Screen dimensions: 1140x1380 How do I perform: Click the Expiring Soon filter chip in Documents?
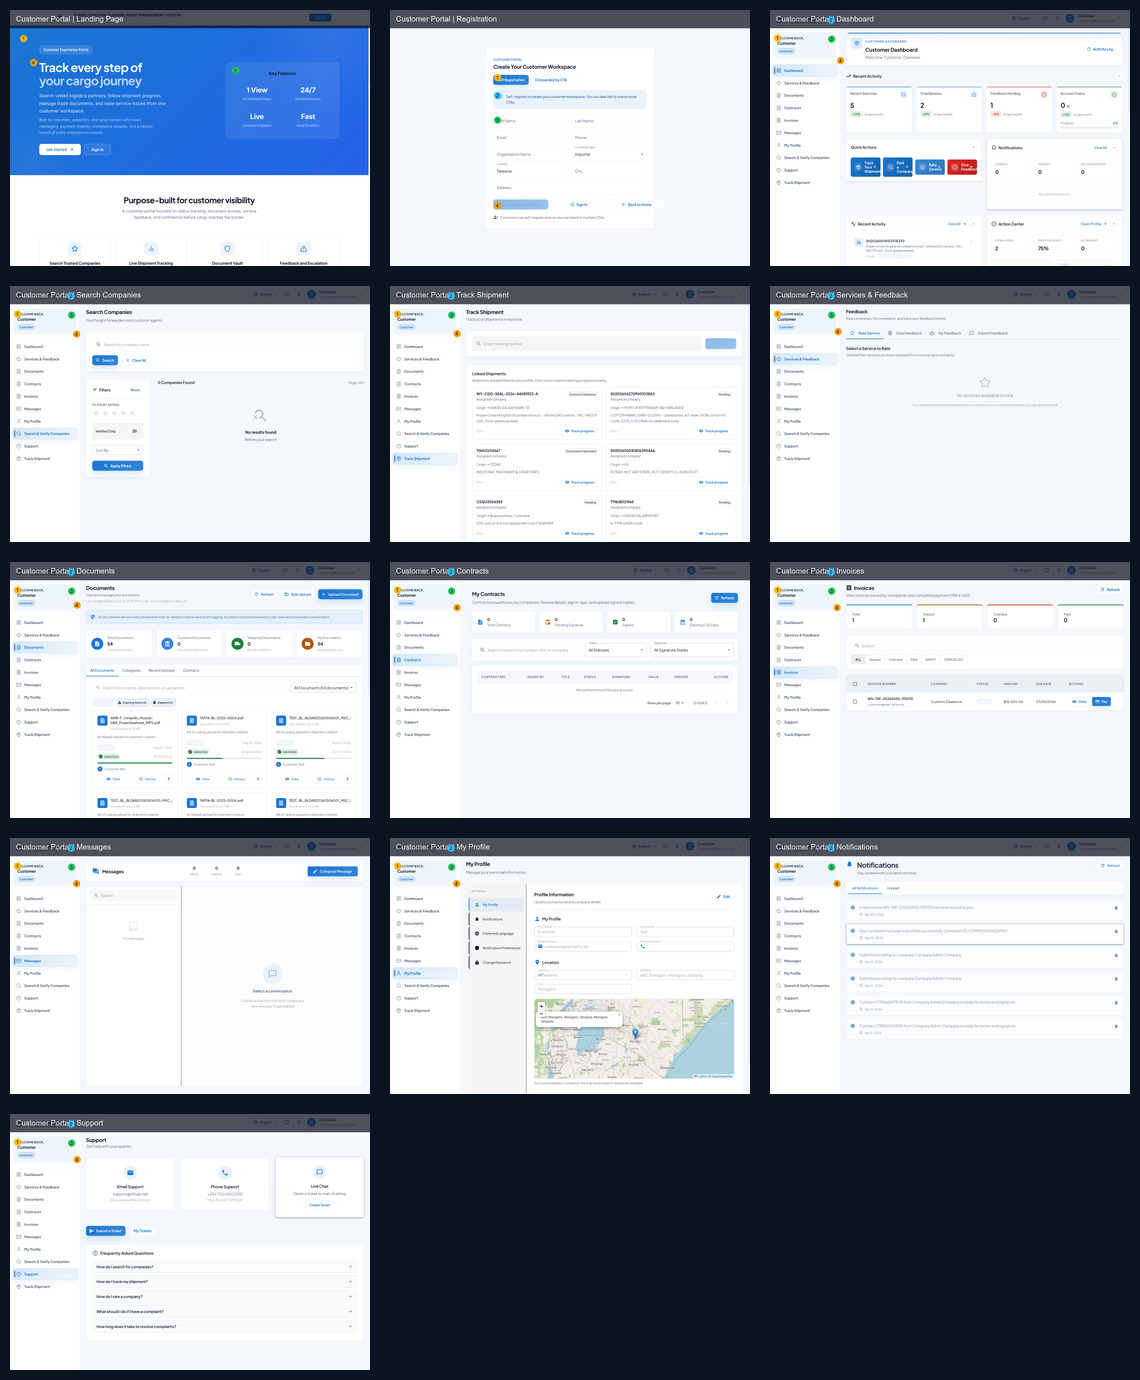132,702
